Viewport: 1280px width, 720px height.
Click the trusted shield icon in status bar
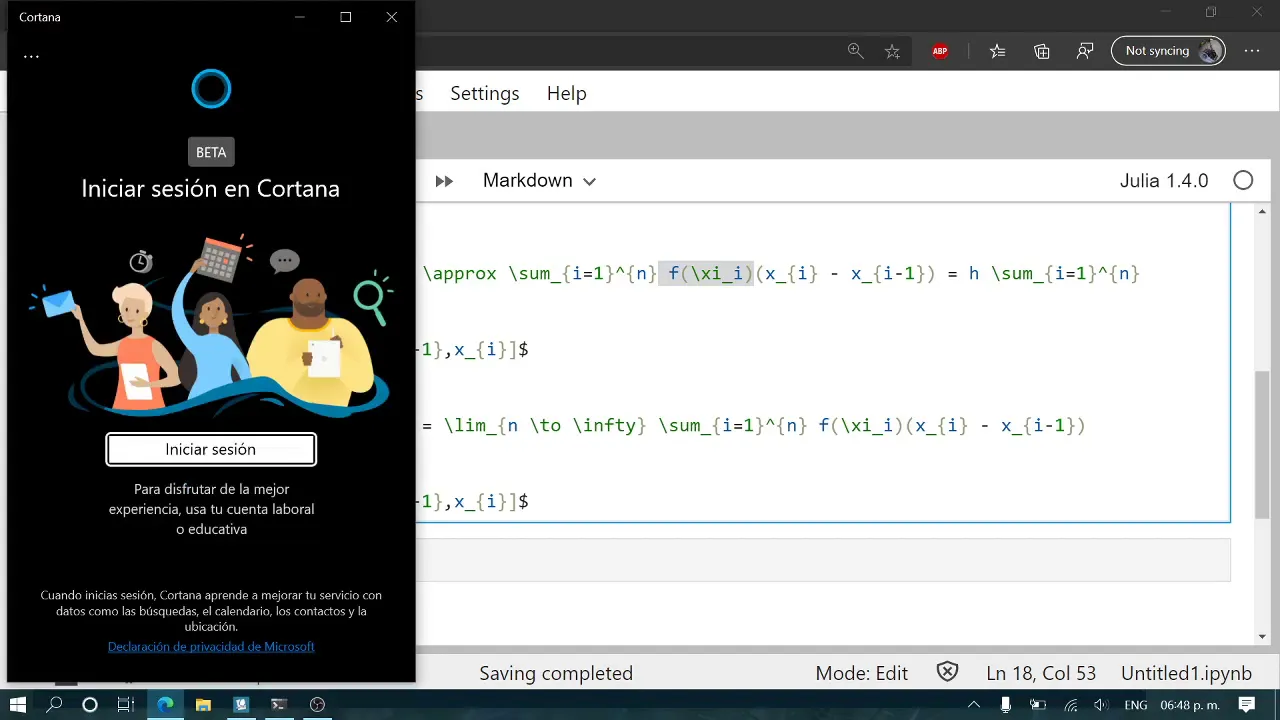click(x=947, y=673)
